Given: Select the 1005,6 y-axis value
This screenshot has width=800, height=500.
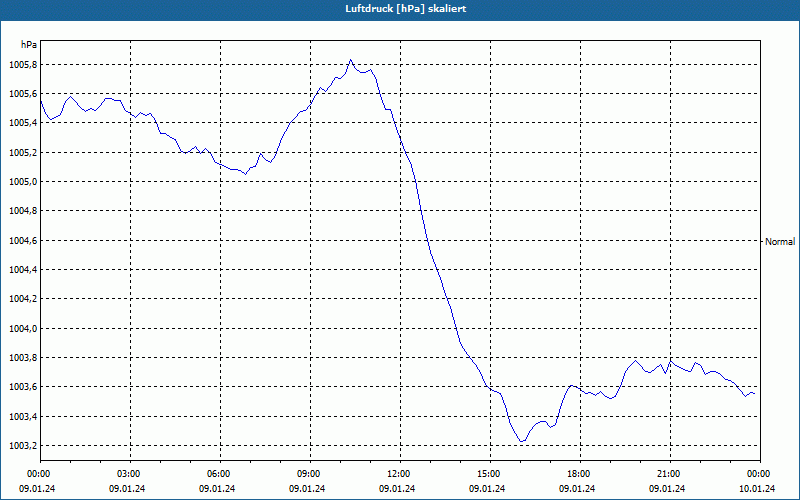Looking at the screenshot, I should point(23,94).
